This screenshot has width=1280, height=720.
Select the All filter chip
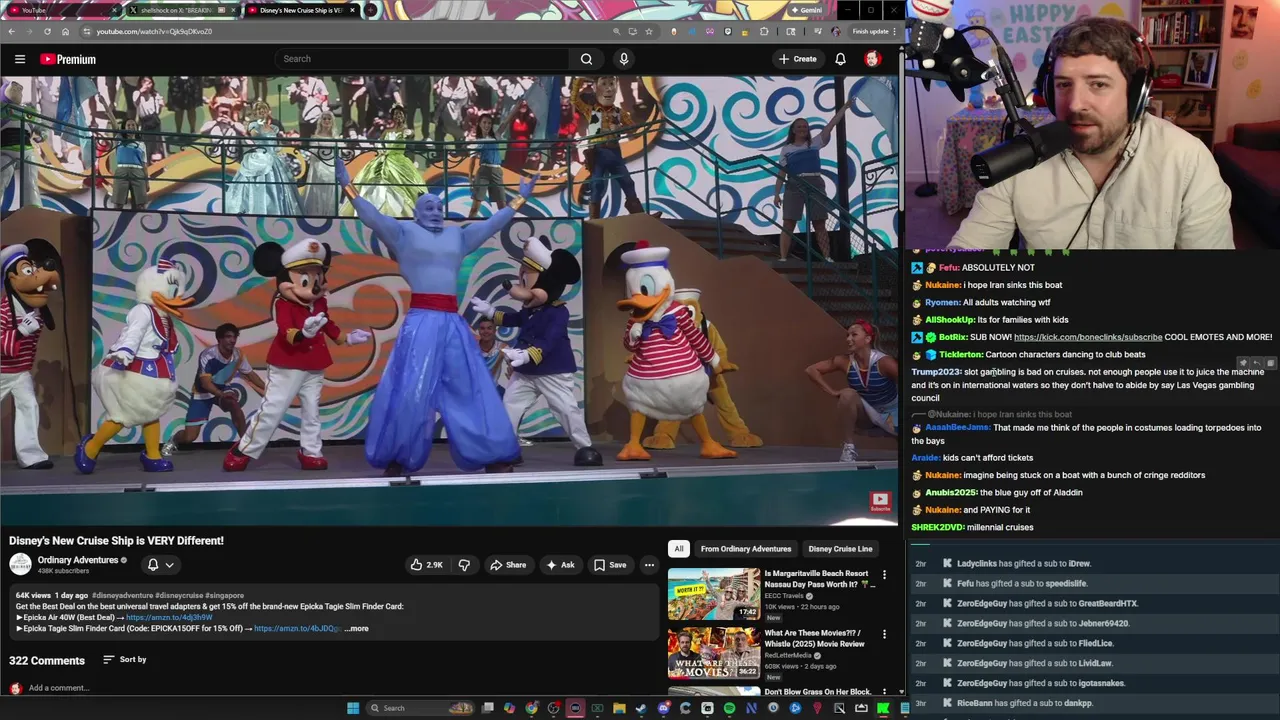(x=678, y=549)
